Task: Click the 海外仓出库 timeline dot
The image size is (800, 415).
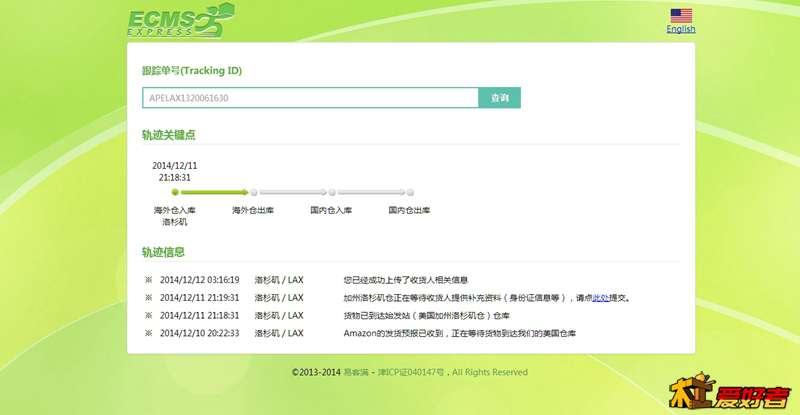Action: [x=254, y=192]
